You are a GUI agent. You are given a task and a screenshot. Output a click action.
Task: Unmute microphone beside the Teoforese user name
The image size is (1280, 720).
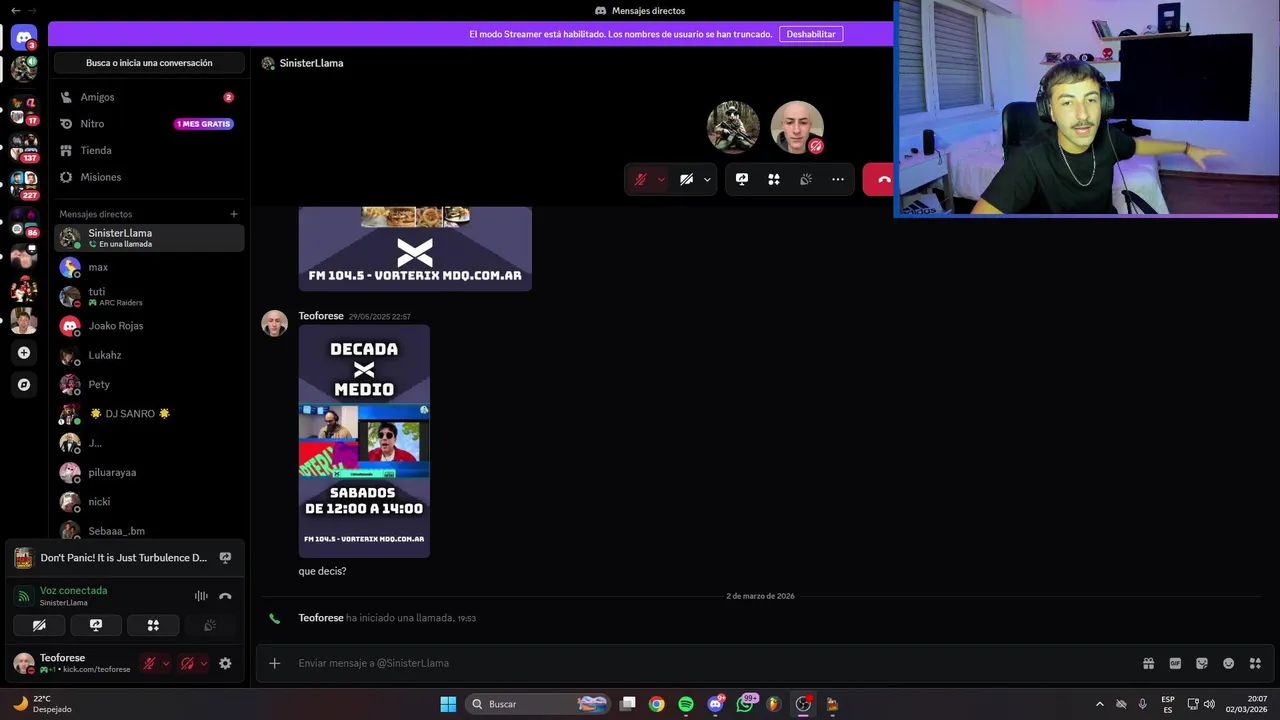[149, 663]
